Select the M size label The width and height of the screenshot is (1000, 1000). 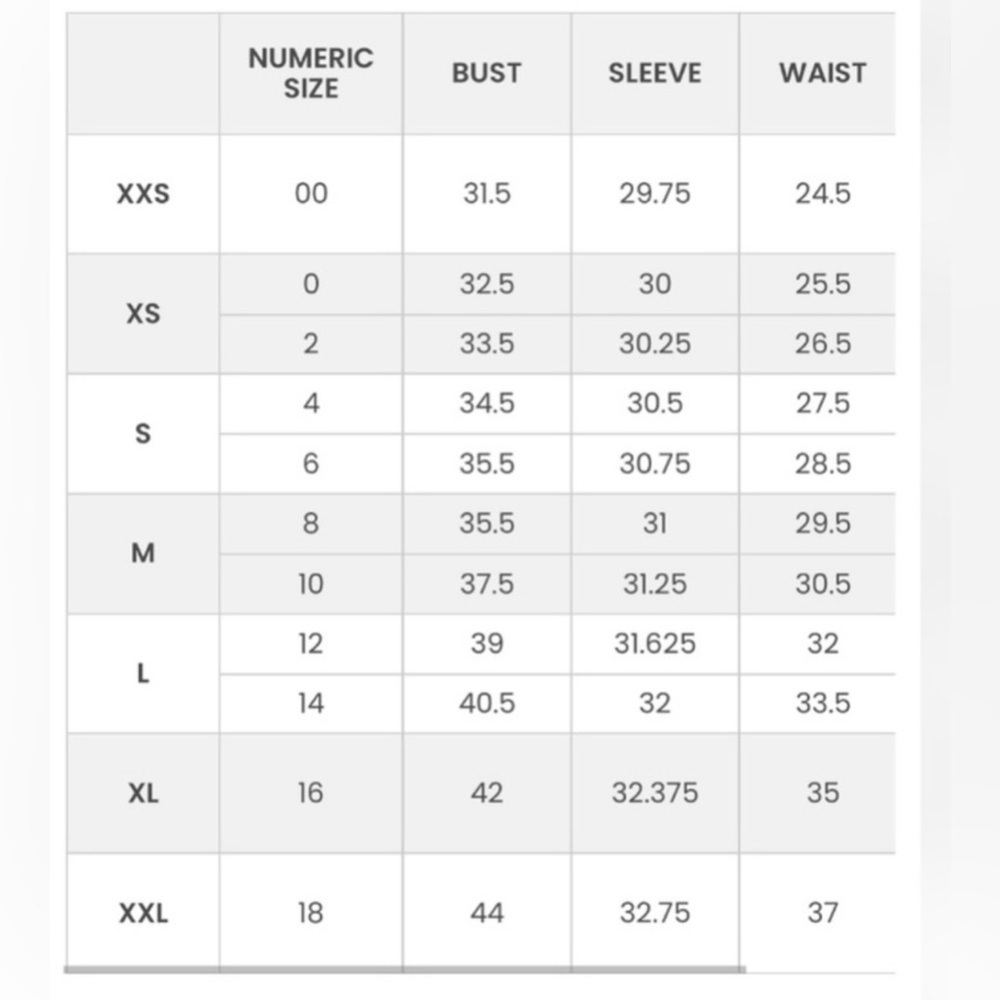point(143,553)
